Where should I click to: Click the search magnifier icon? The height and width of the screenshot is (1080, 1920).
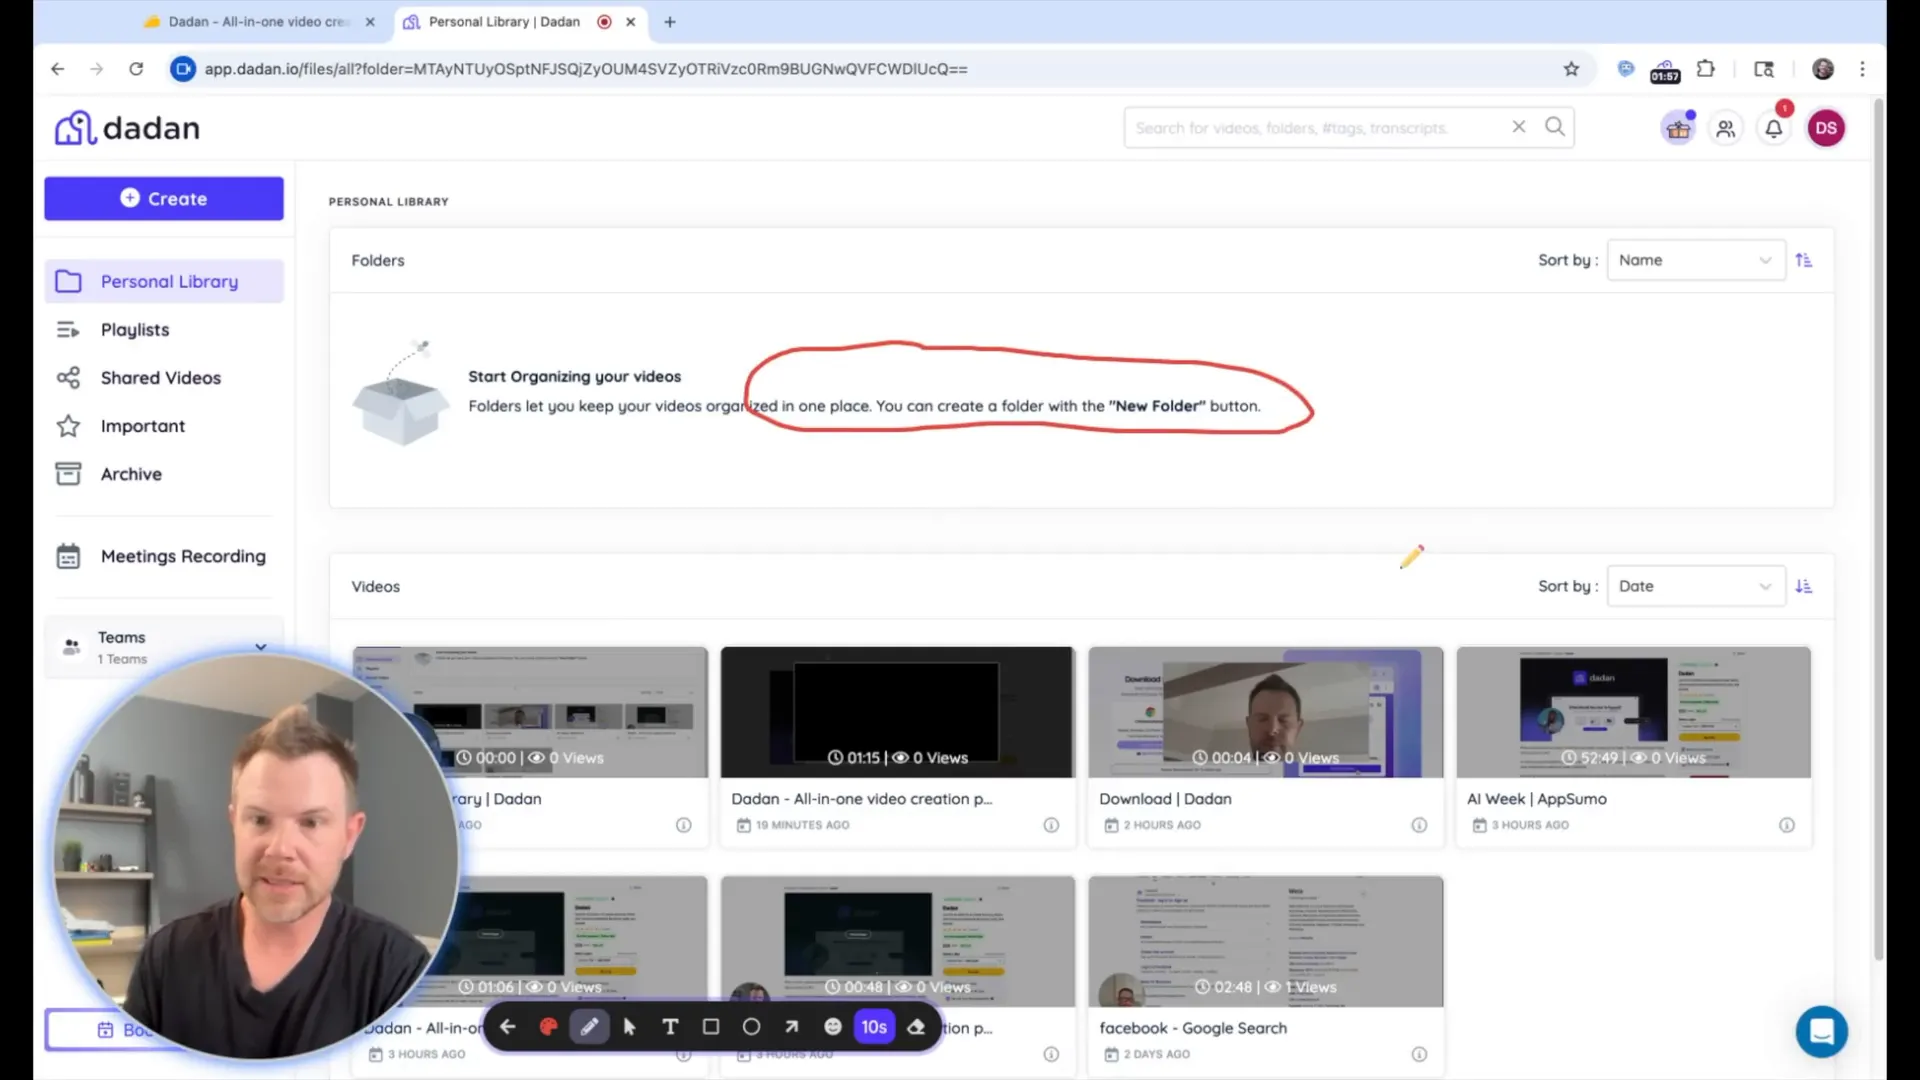click(1555, 127)
